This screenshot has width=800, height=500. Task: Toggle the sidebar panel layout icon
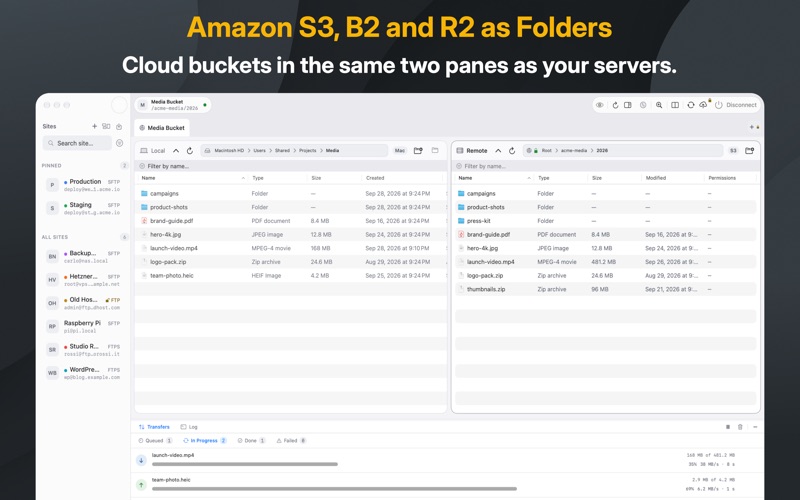click(628, 105)
